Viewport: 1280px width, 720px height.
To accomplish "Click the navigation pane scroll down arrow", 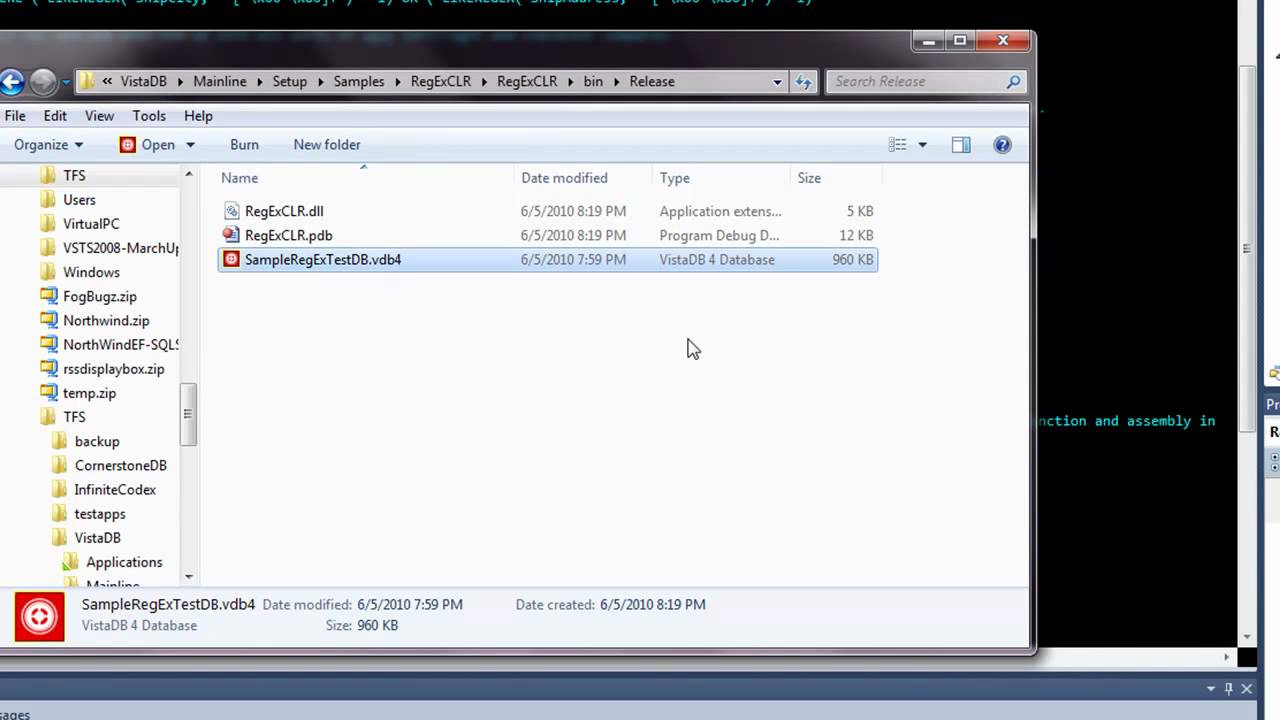I will [188, 577].
